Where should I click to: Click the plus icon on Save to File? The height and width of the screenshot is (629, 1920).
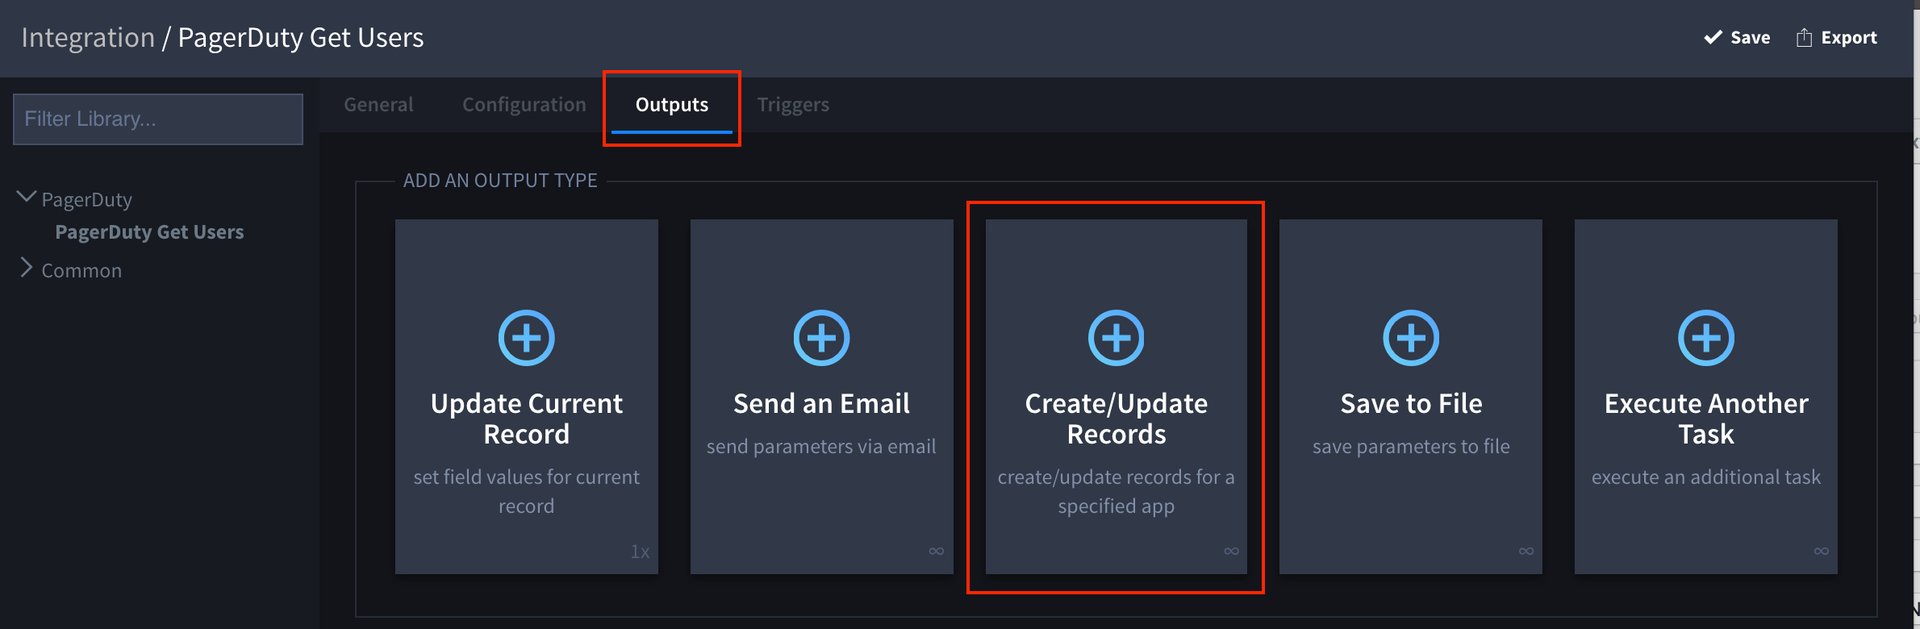click(1410, 338)
